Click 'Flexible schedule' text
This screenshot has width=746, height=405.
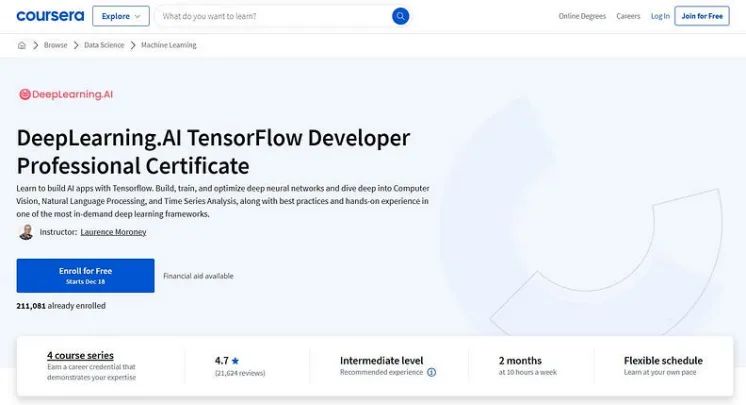663,360
